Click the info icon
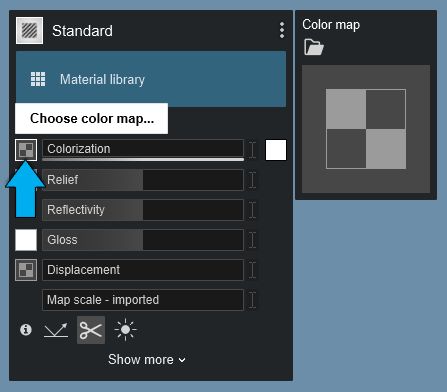 coord(26,330)
